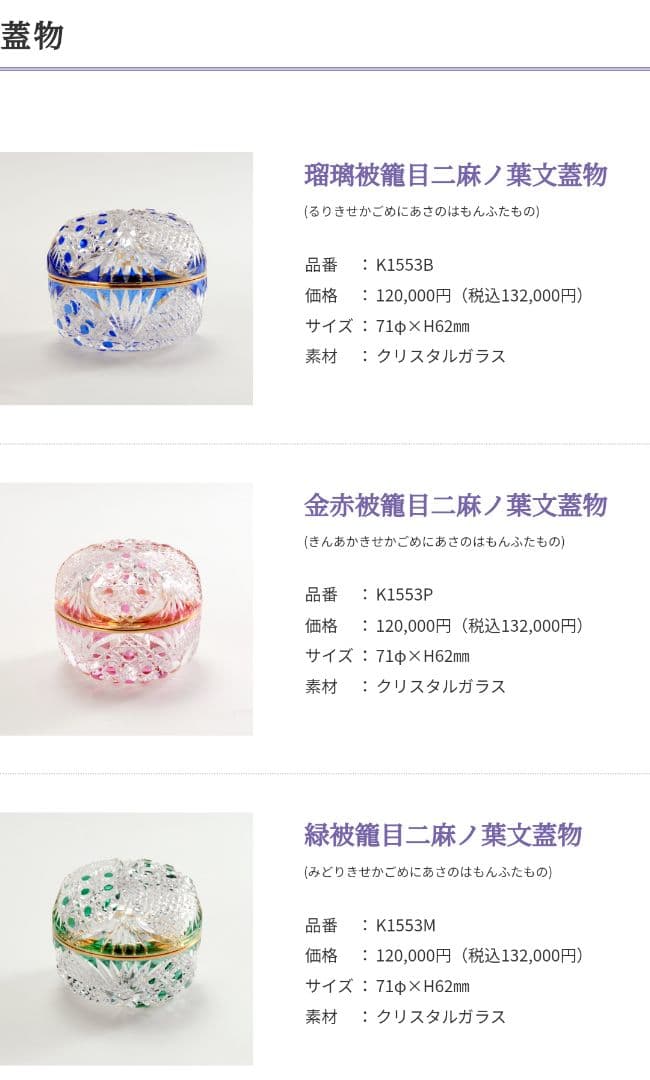Click the price of item K1553B

click(x=479, y=295)
